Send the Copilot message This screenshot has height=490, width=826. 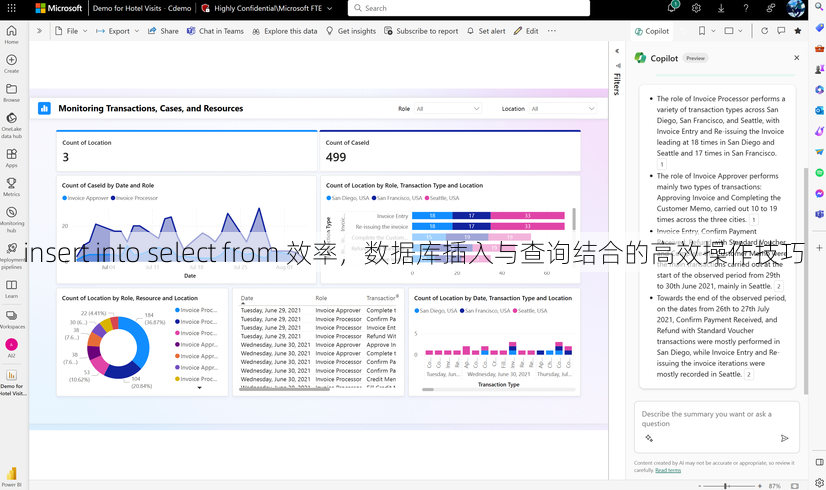784,438
